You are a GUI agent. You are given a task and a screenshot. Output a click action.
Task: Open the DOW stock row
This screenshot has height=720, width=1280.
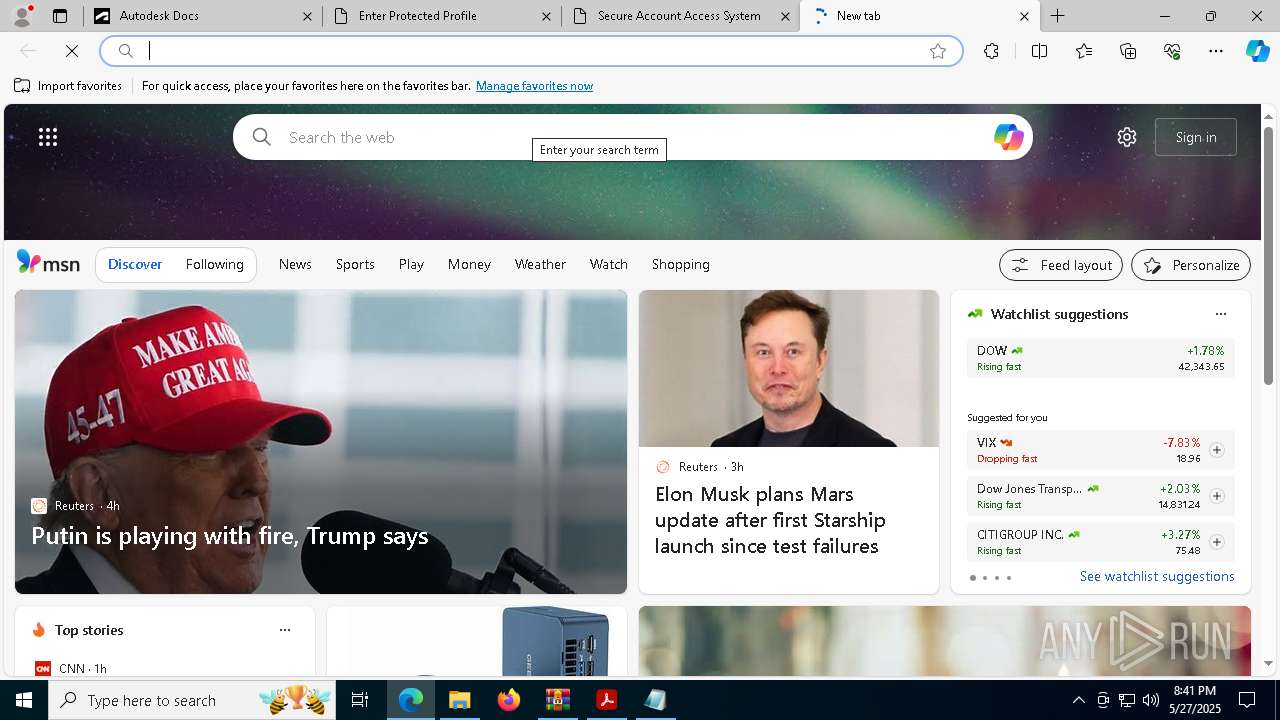[1100, 358]
